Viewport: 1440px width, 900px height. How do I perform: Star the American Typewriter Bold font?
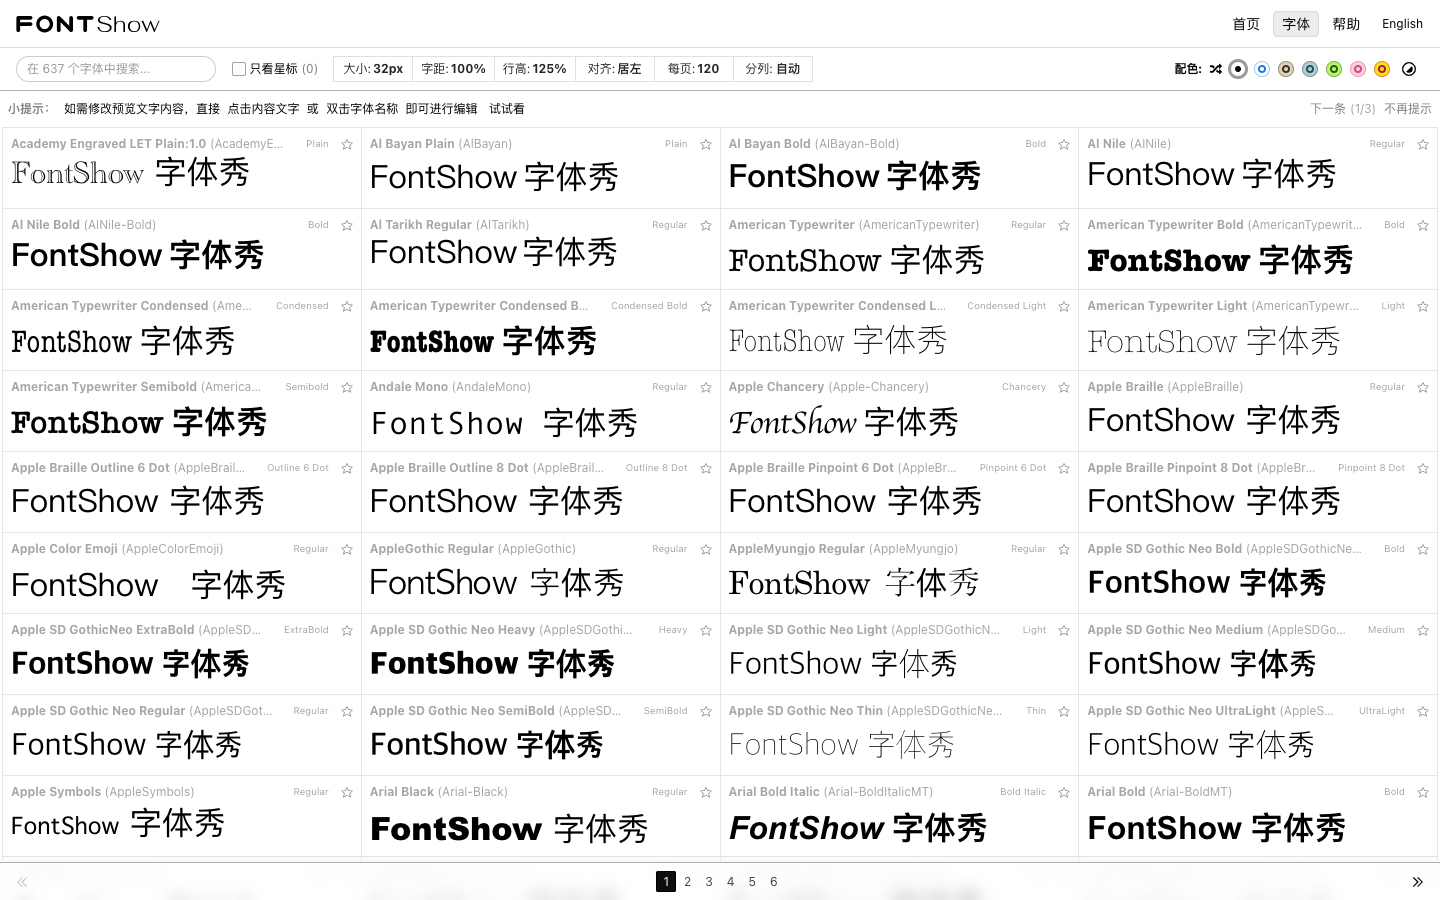tap(1423, 225)
